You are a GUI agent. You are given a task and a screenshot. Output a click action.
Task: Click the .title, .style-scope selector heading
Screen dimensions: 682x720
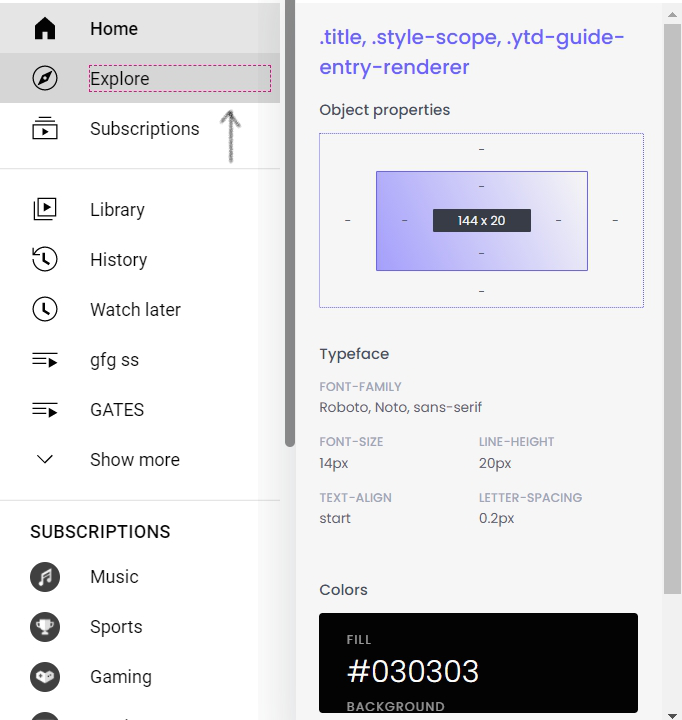point(472,52)
